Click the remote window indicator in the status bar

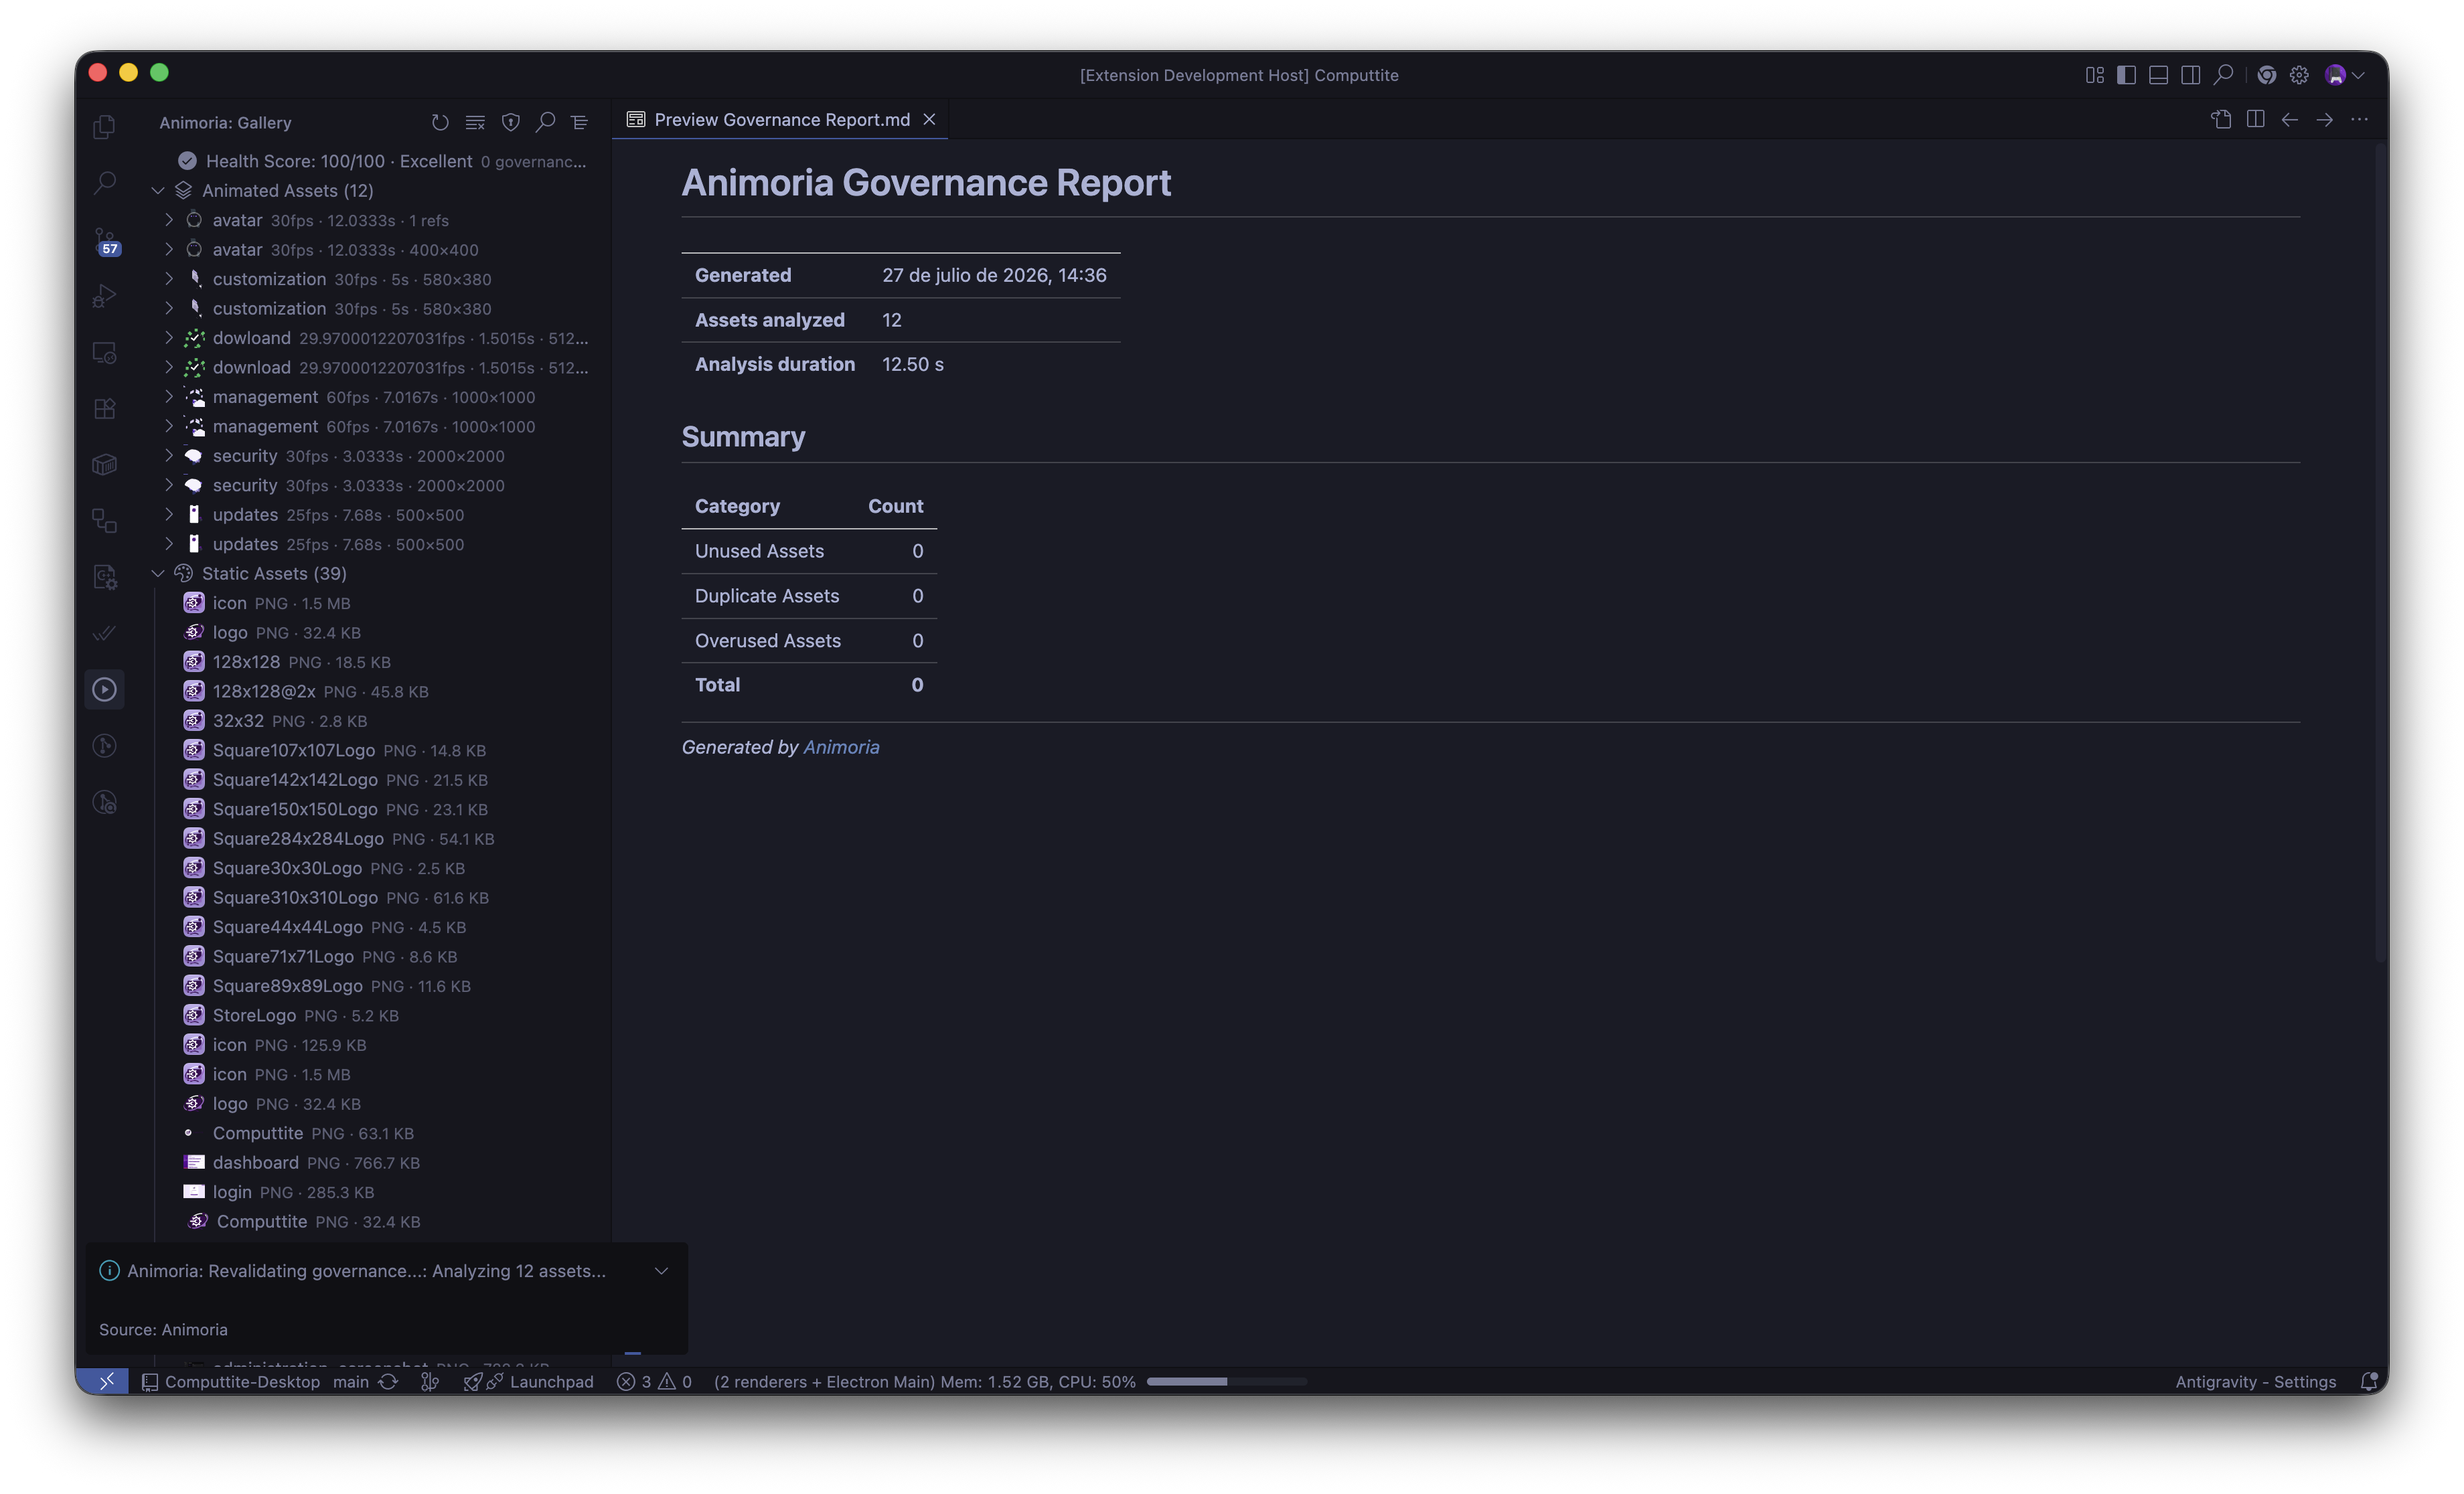coord(106,1381)
